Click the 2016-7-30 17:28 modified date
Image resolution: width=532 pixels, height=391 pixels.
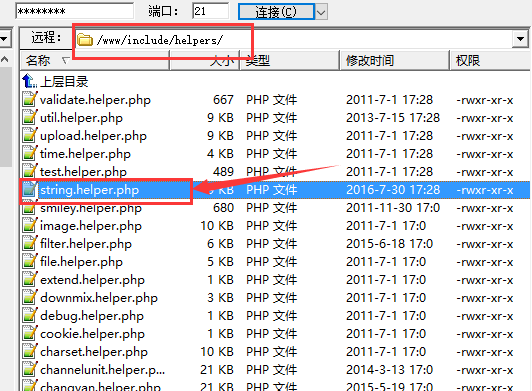tap(393, 190)
